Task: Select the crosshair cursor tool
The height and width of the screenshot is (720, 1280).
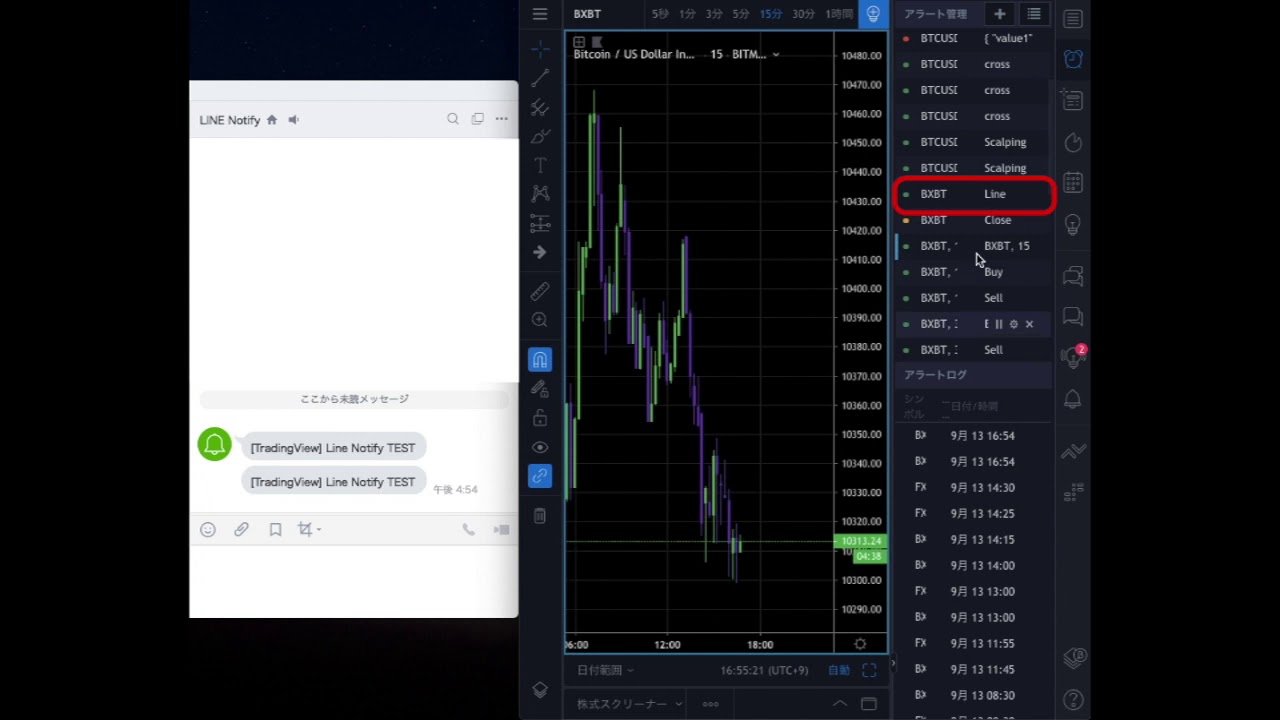Action: coord(540,48)
